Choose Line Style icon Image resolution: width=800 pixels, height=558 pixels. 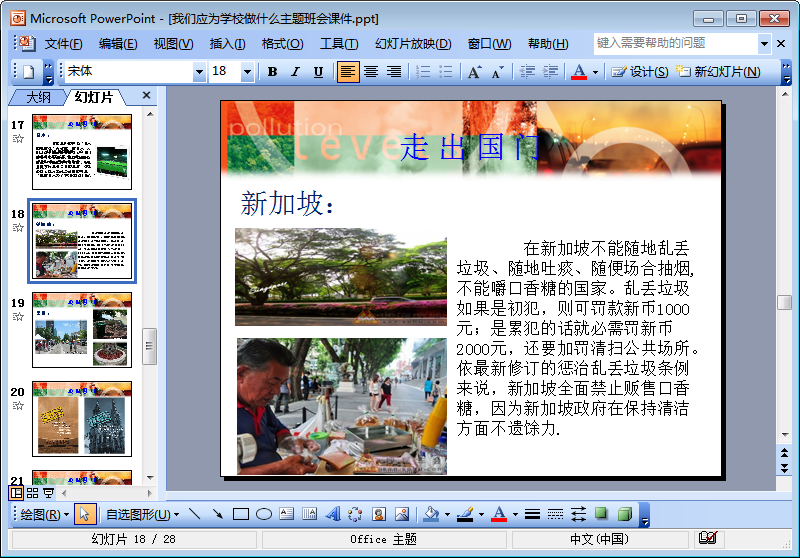pos(532,514)
